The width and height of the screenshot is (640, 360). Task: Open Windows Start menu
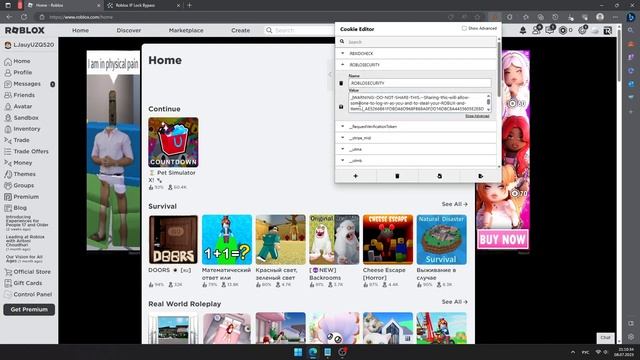(298, 352)
